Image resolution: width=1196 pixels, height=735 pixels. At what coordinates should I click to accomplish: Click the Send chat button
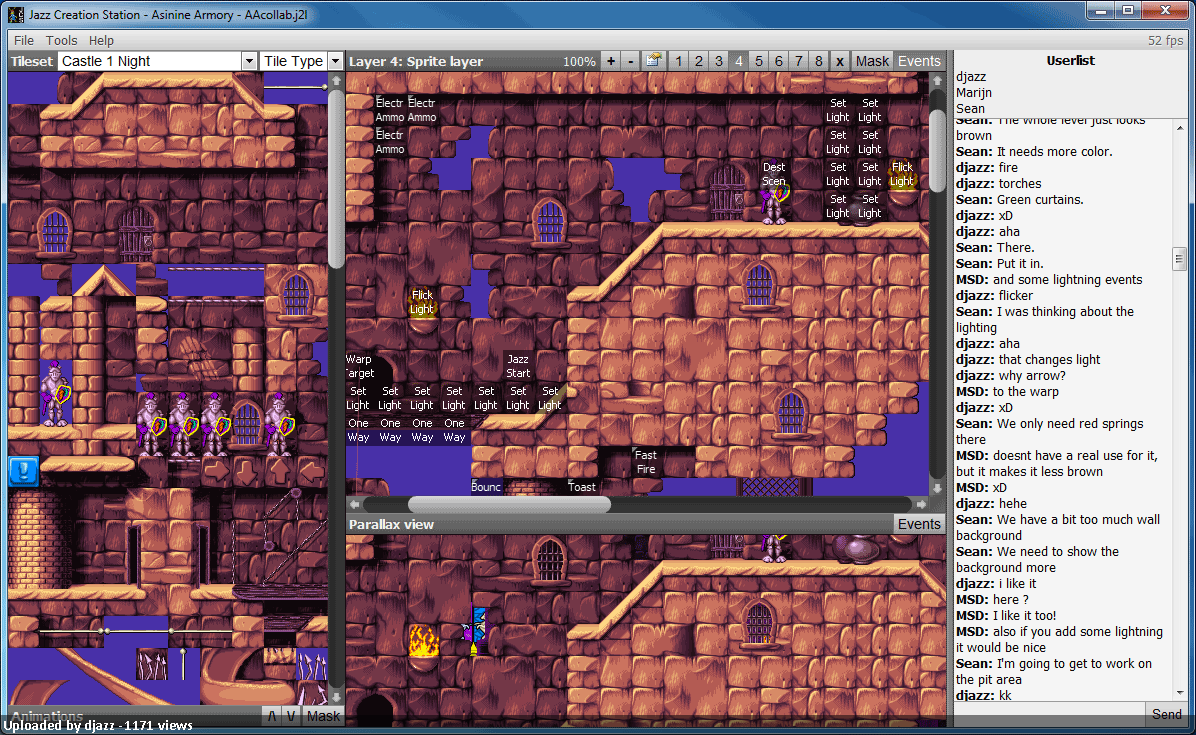click(1166, 714)
